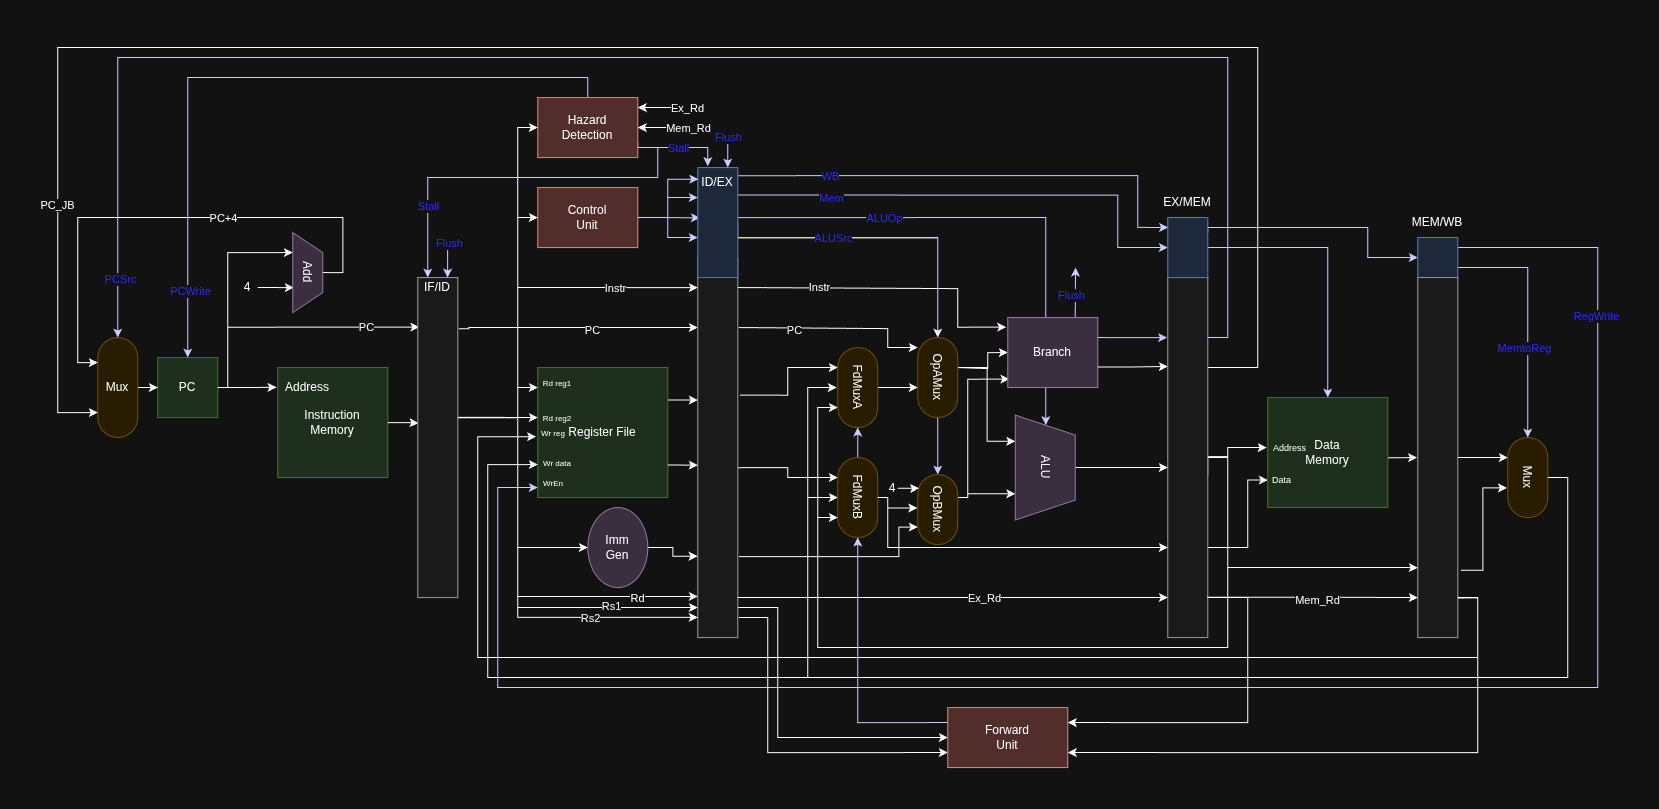Screen dimensions: 1659x809
Task: Select the FdMuxB multiplexer
Action: pyautogui.click(x=857, y=497)
